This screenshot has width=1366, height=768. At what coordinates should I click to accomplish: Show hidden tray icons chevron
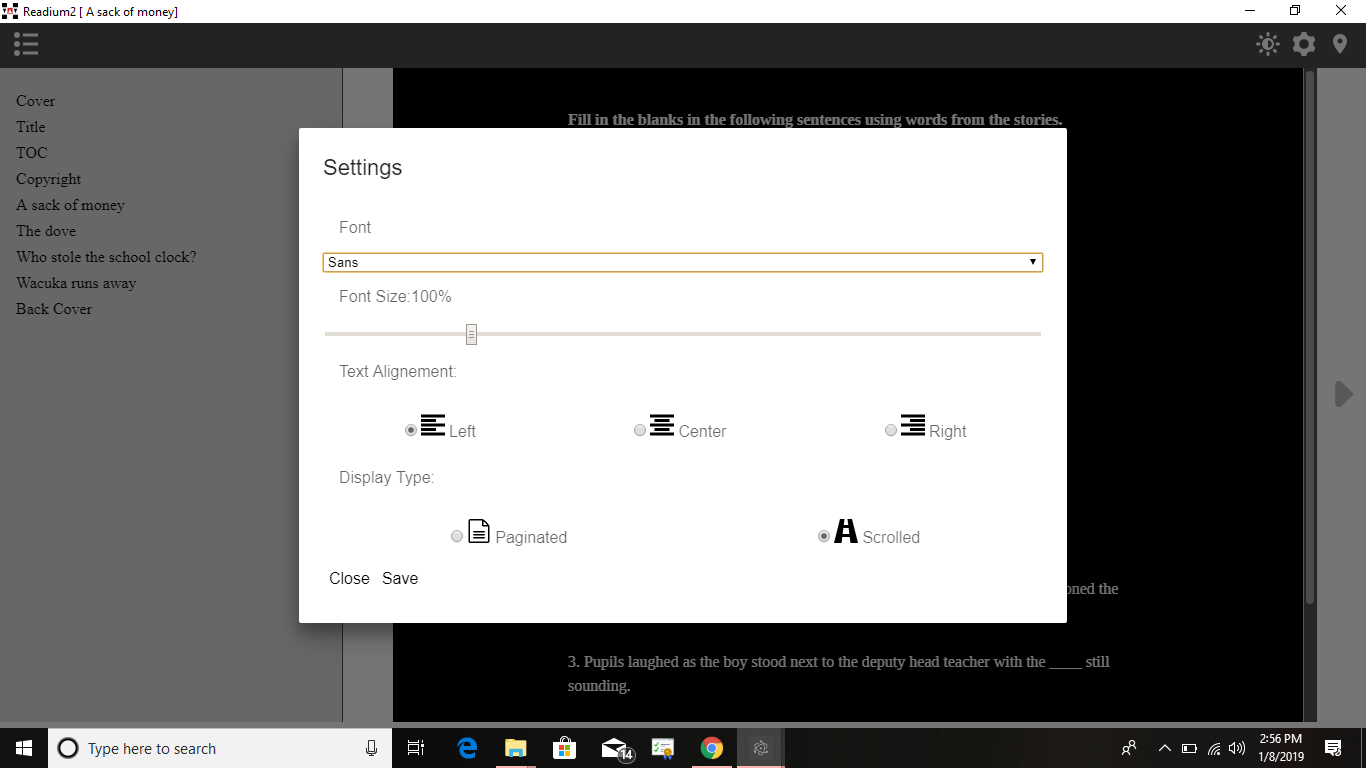[1164, 748]
